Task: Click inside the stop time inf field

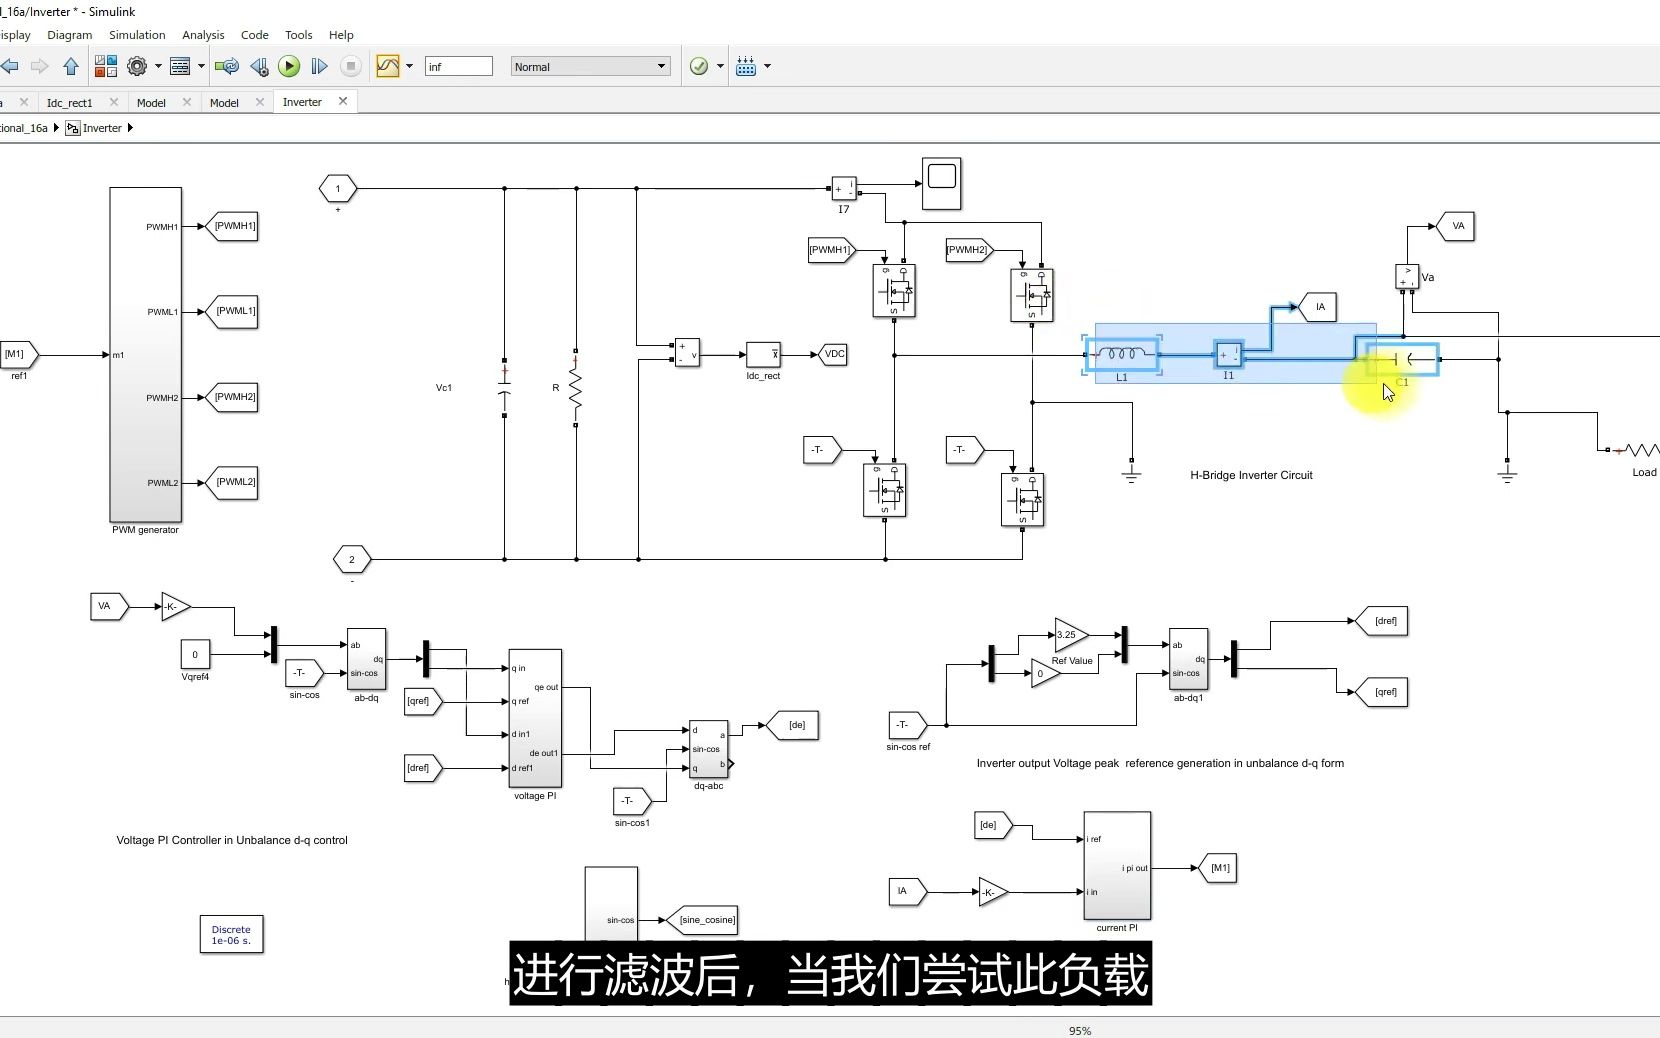Action: click(460, 66)
